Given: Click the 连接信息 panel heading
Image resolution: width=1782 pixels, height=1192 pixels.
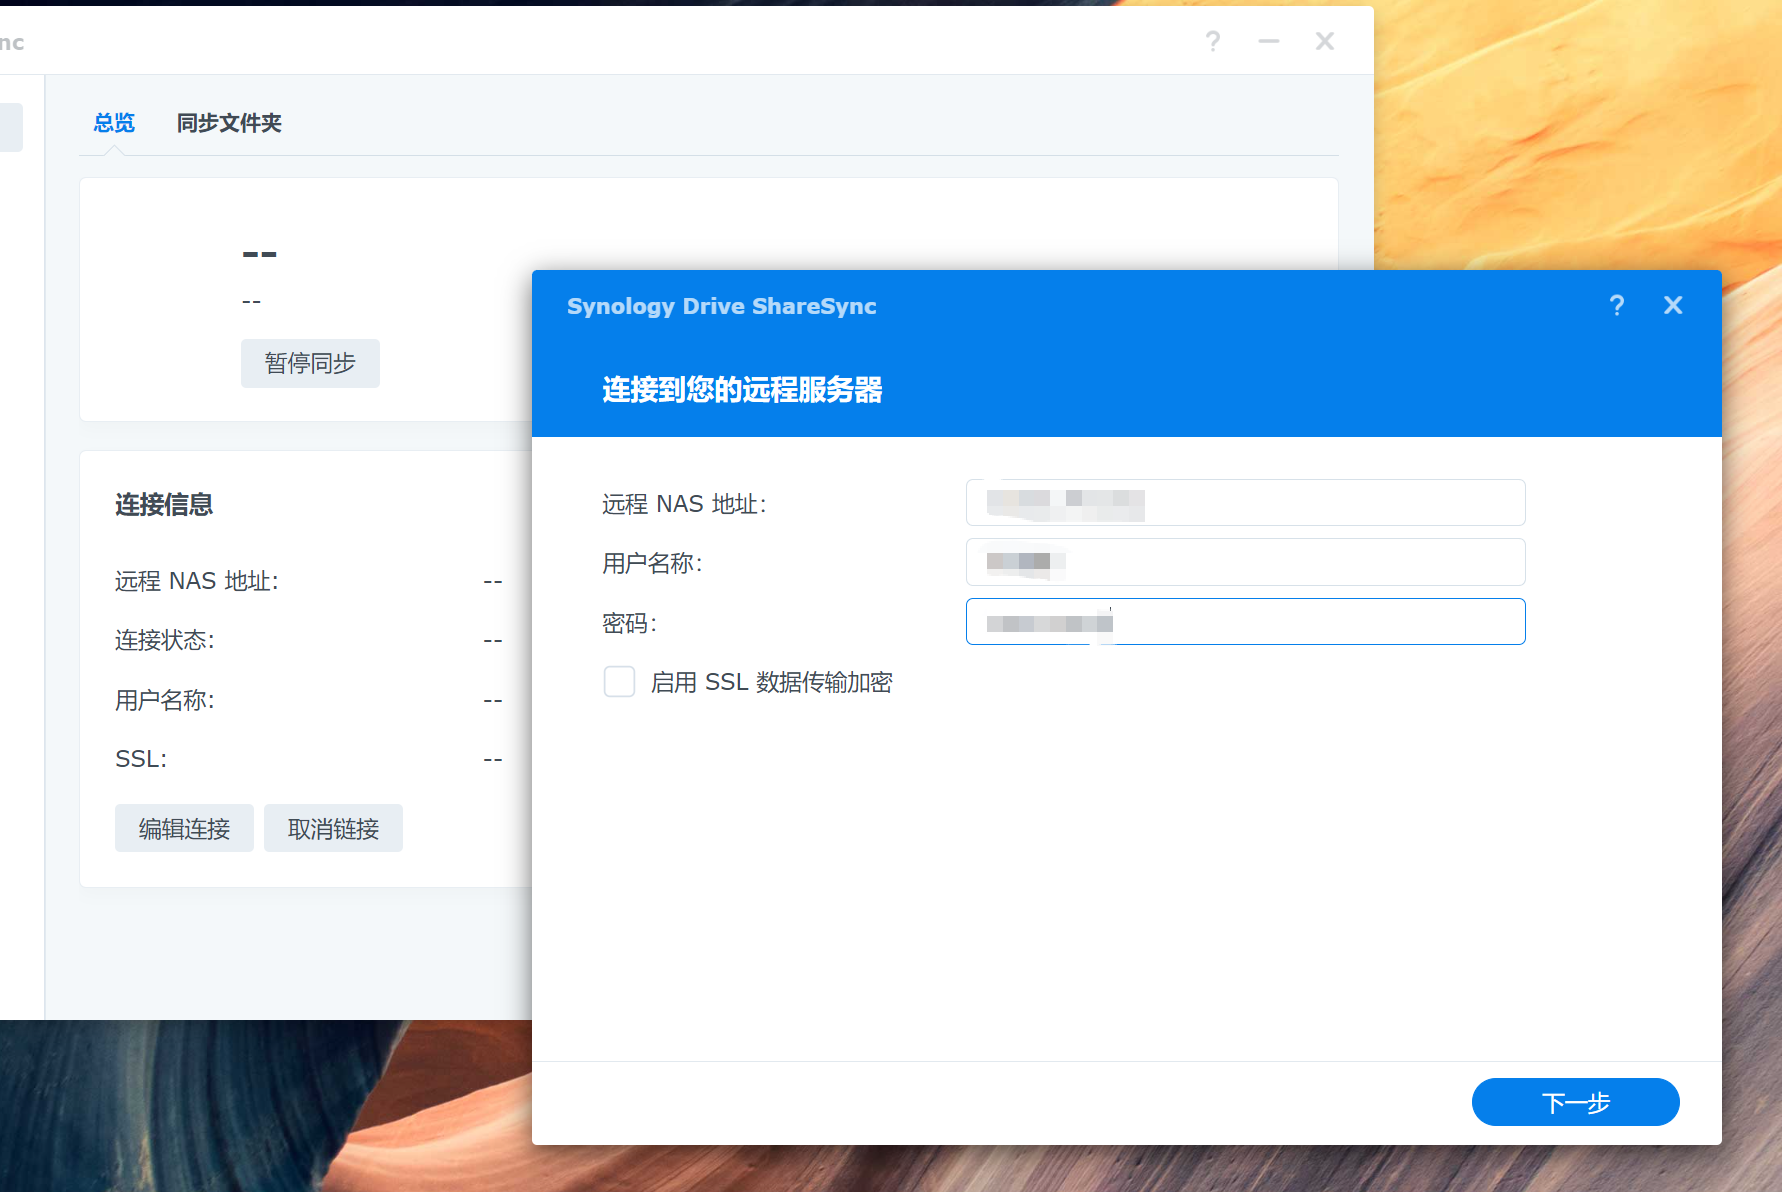Looking at the screenshot, I should [x=163, y=505].
